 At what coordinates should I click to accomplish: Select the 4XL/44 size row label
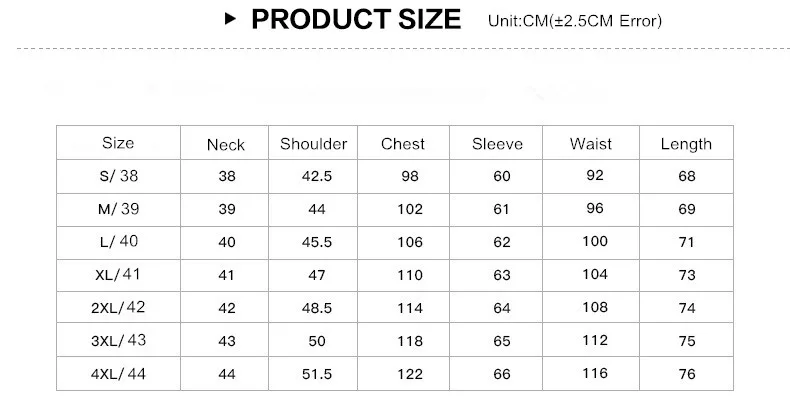(x=118, y=374)
